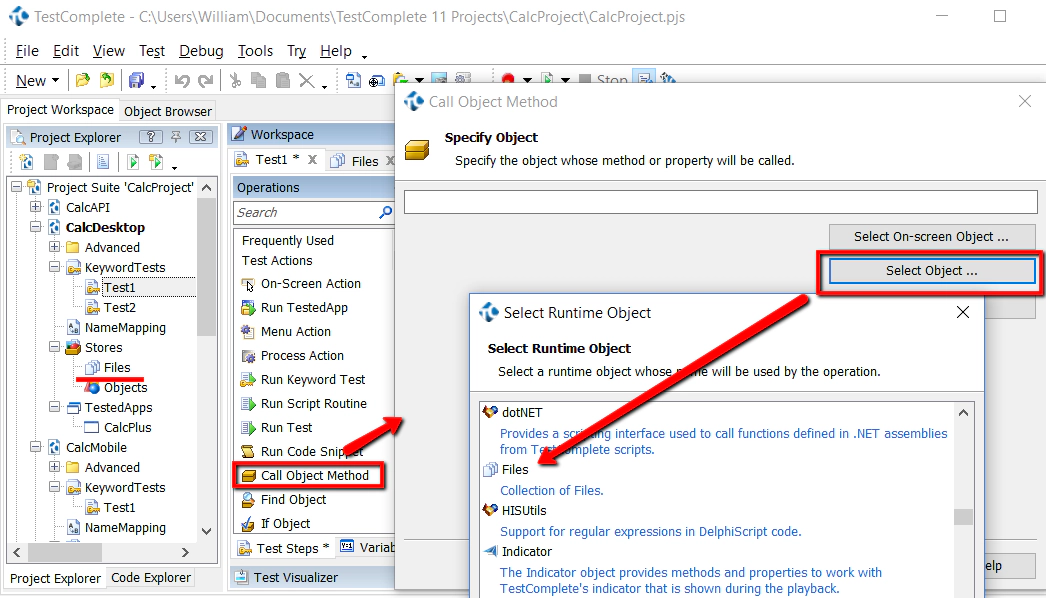Click the Cut icon on the toolbar
1046x598 pixels.
[x=236, y=79]
